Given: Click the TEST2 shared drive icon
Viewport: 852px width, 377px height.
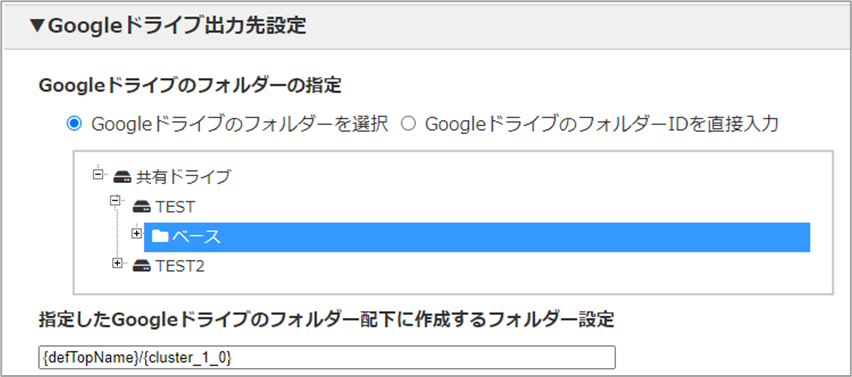Looking at the screenshot, I should point(142,266).
